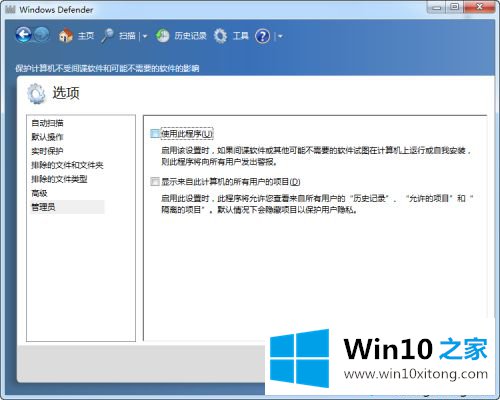The width and height of the screenshot is (500, 400).
Task: Click the forward navigation arrow
Action: click(42, 35)
